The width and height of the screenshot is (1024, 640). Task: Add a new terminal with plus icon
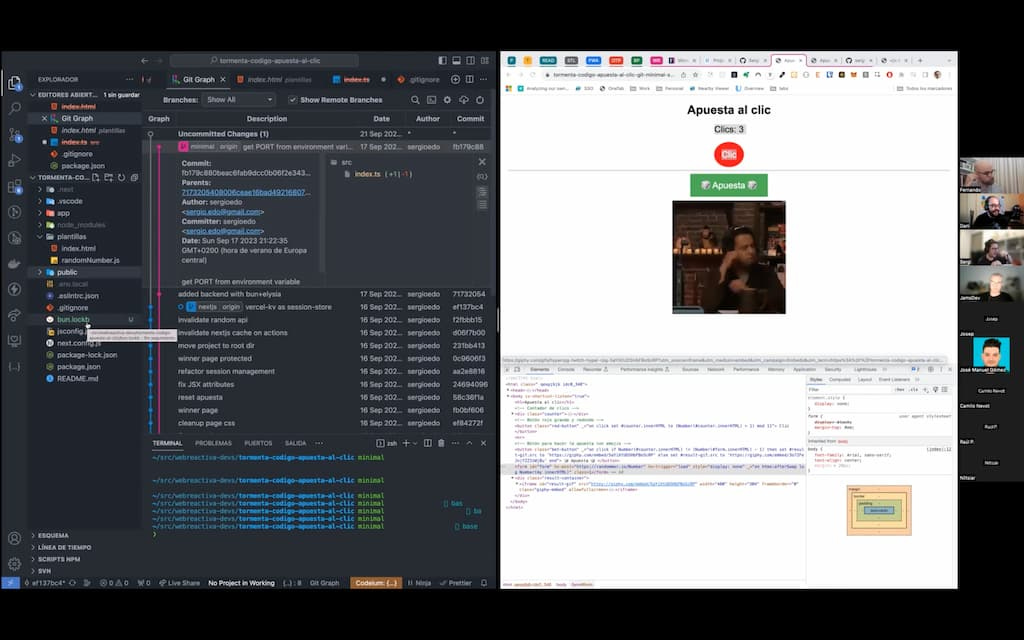406,443
